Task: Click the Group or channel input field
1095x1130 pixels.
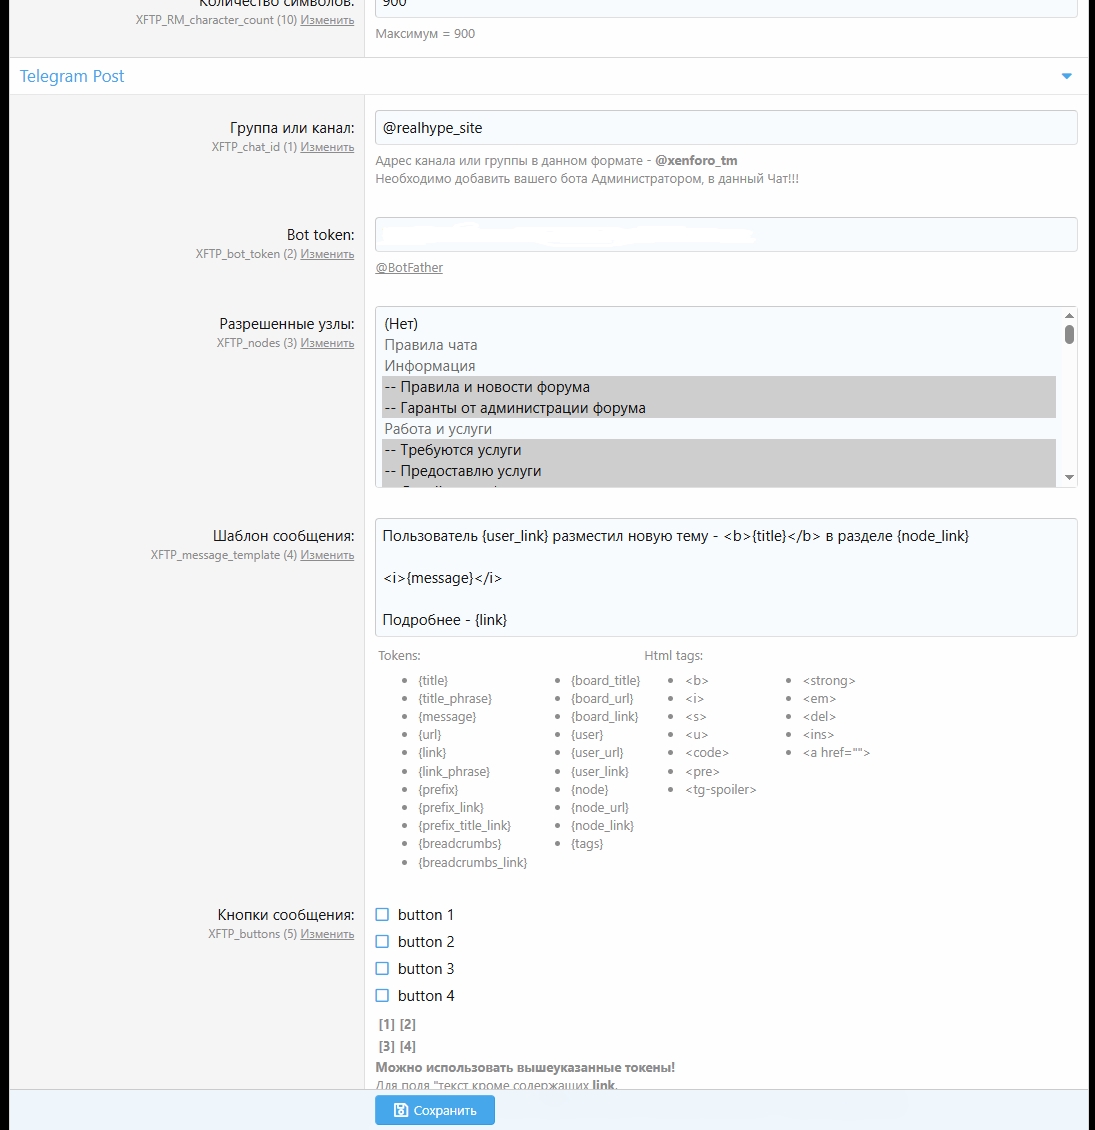Action: (725, 128)
